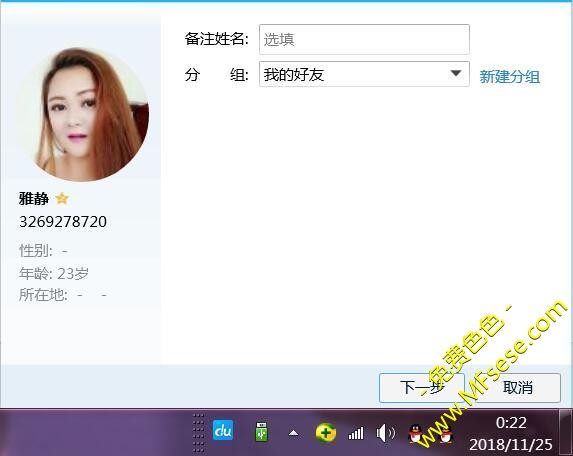Image resolution: width=573 pixels, height=456 pixels.
Task: Open the Baidu 'du' tray icon
Action: (223, 430)
